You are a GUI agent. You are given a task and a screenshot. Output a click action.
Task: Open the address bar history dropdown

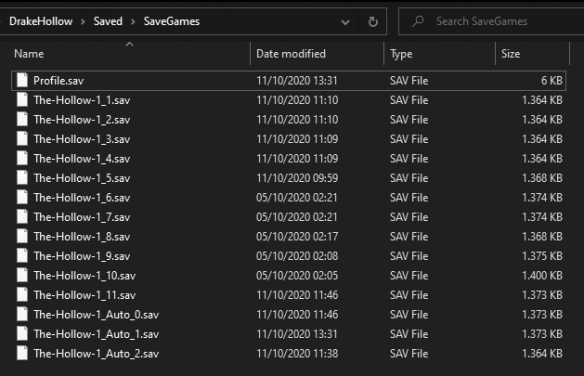point(345,22)
